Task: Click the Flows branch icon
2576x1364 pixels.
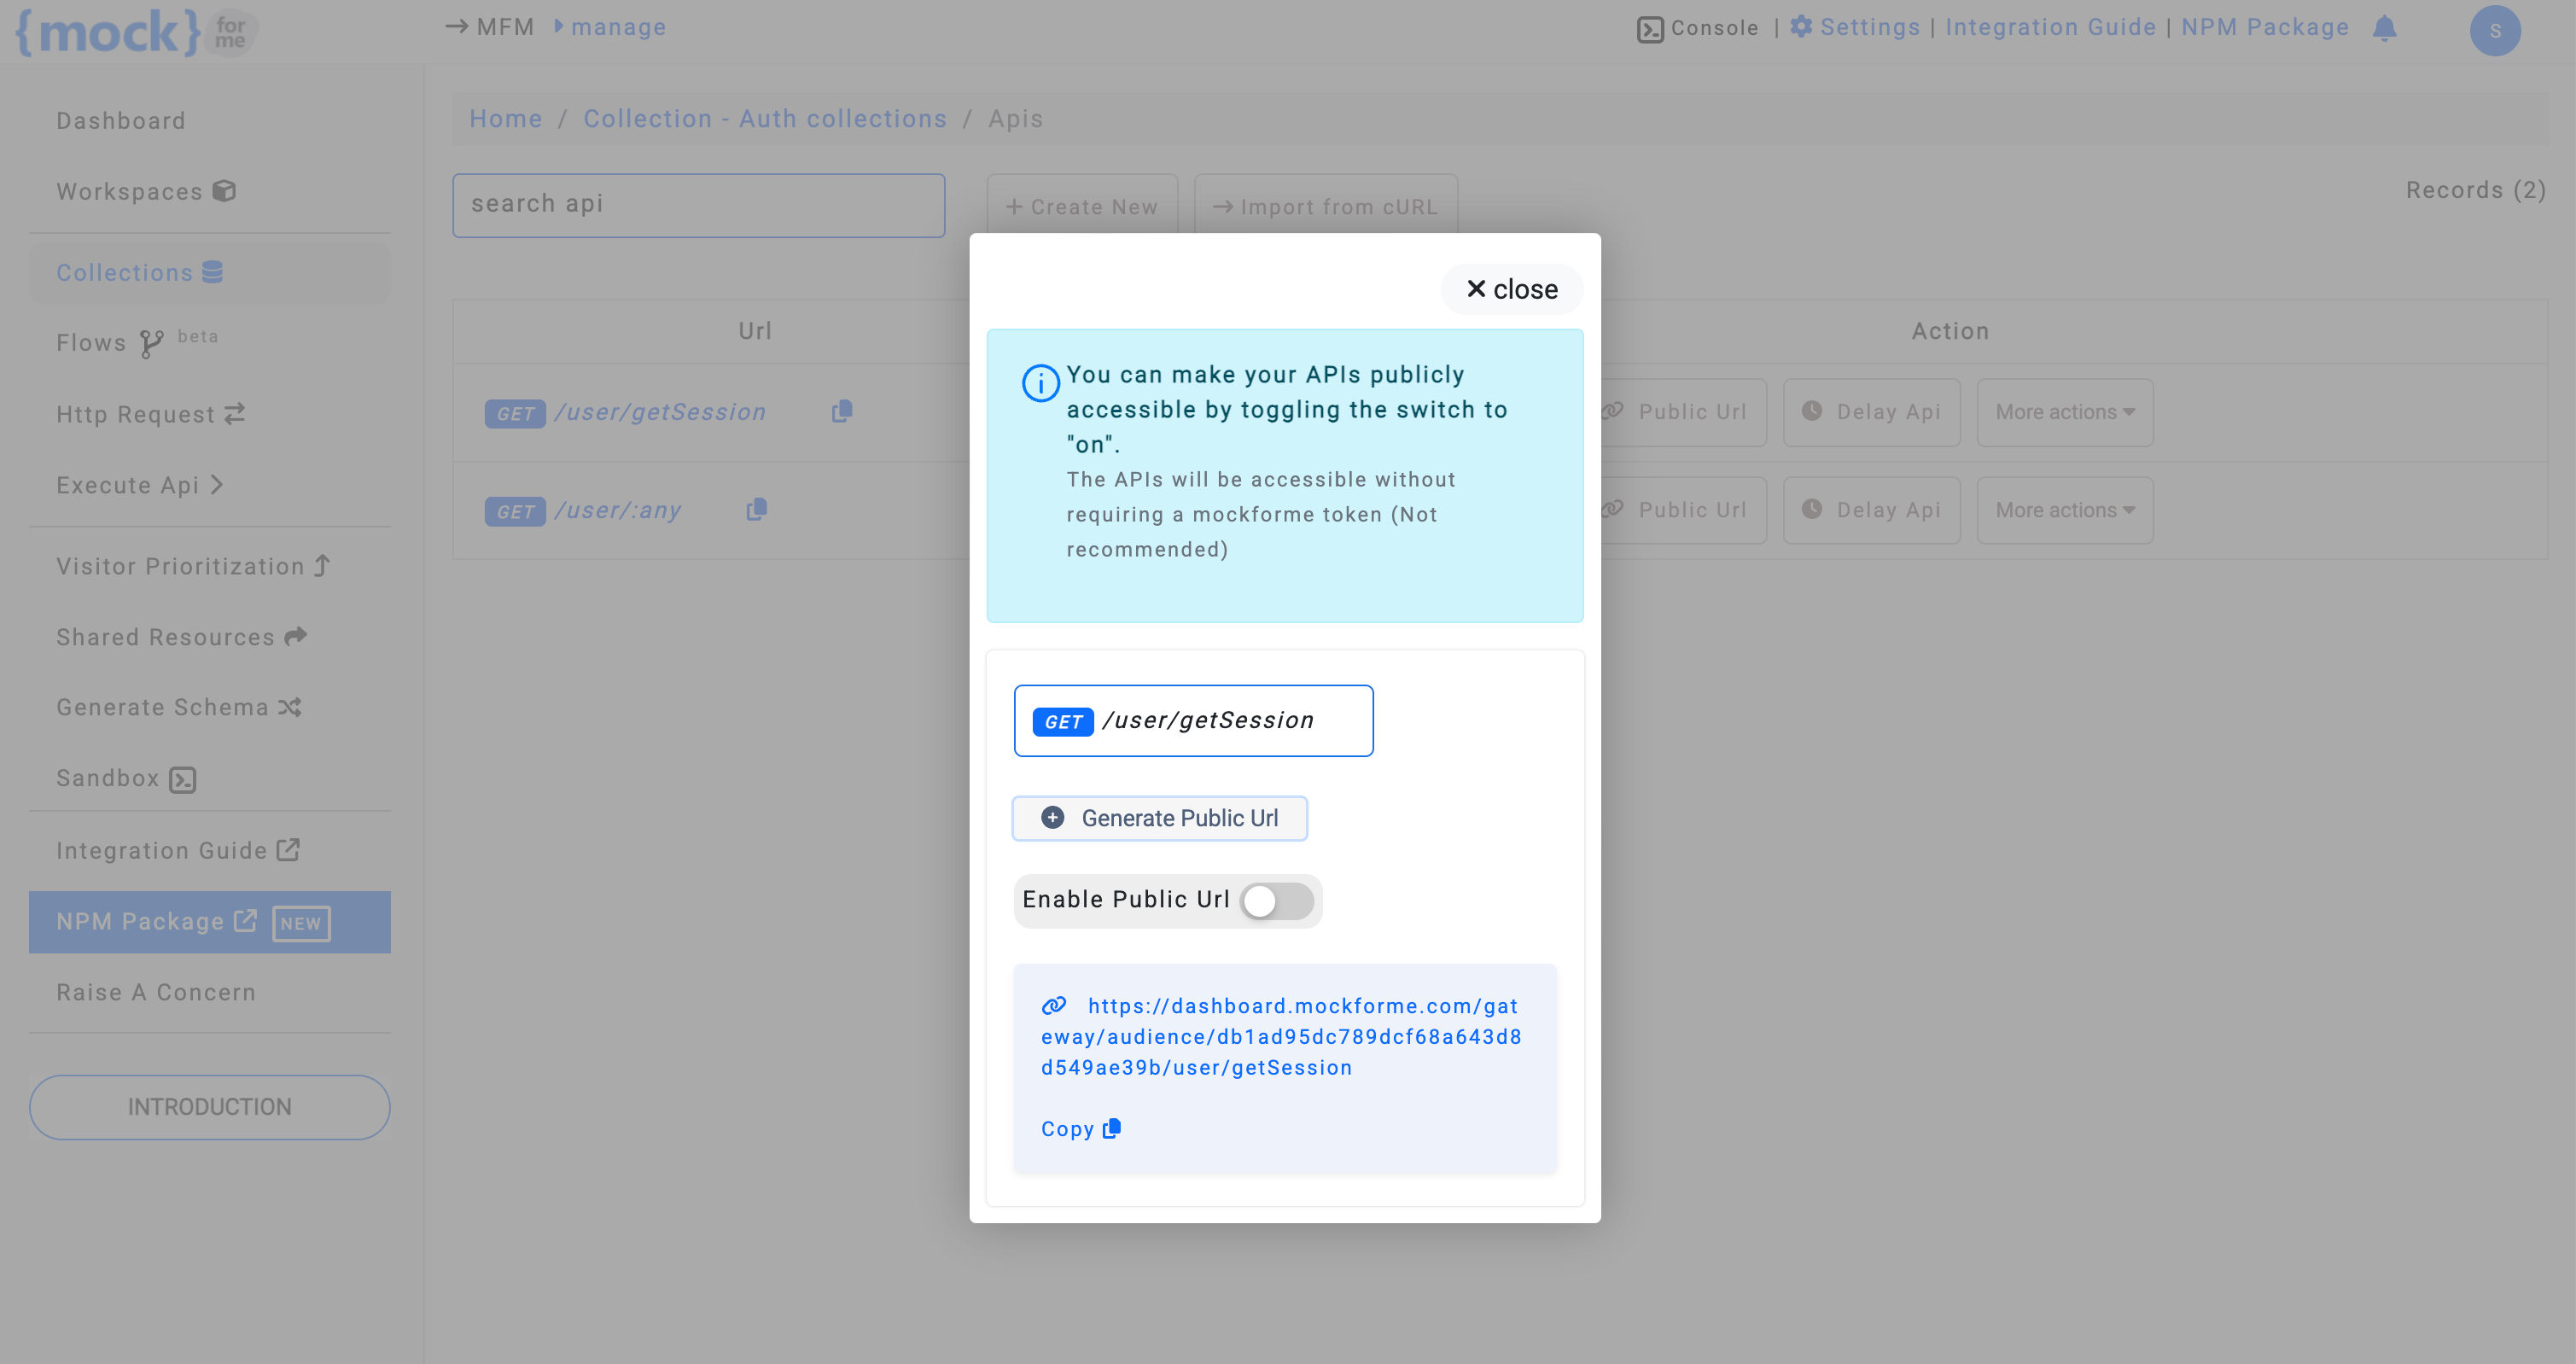Action: (151, 344)
